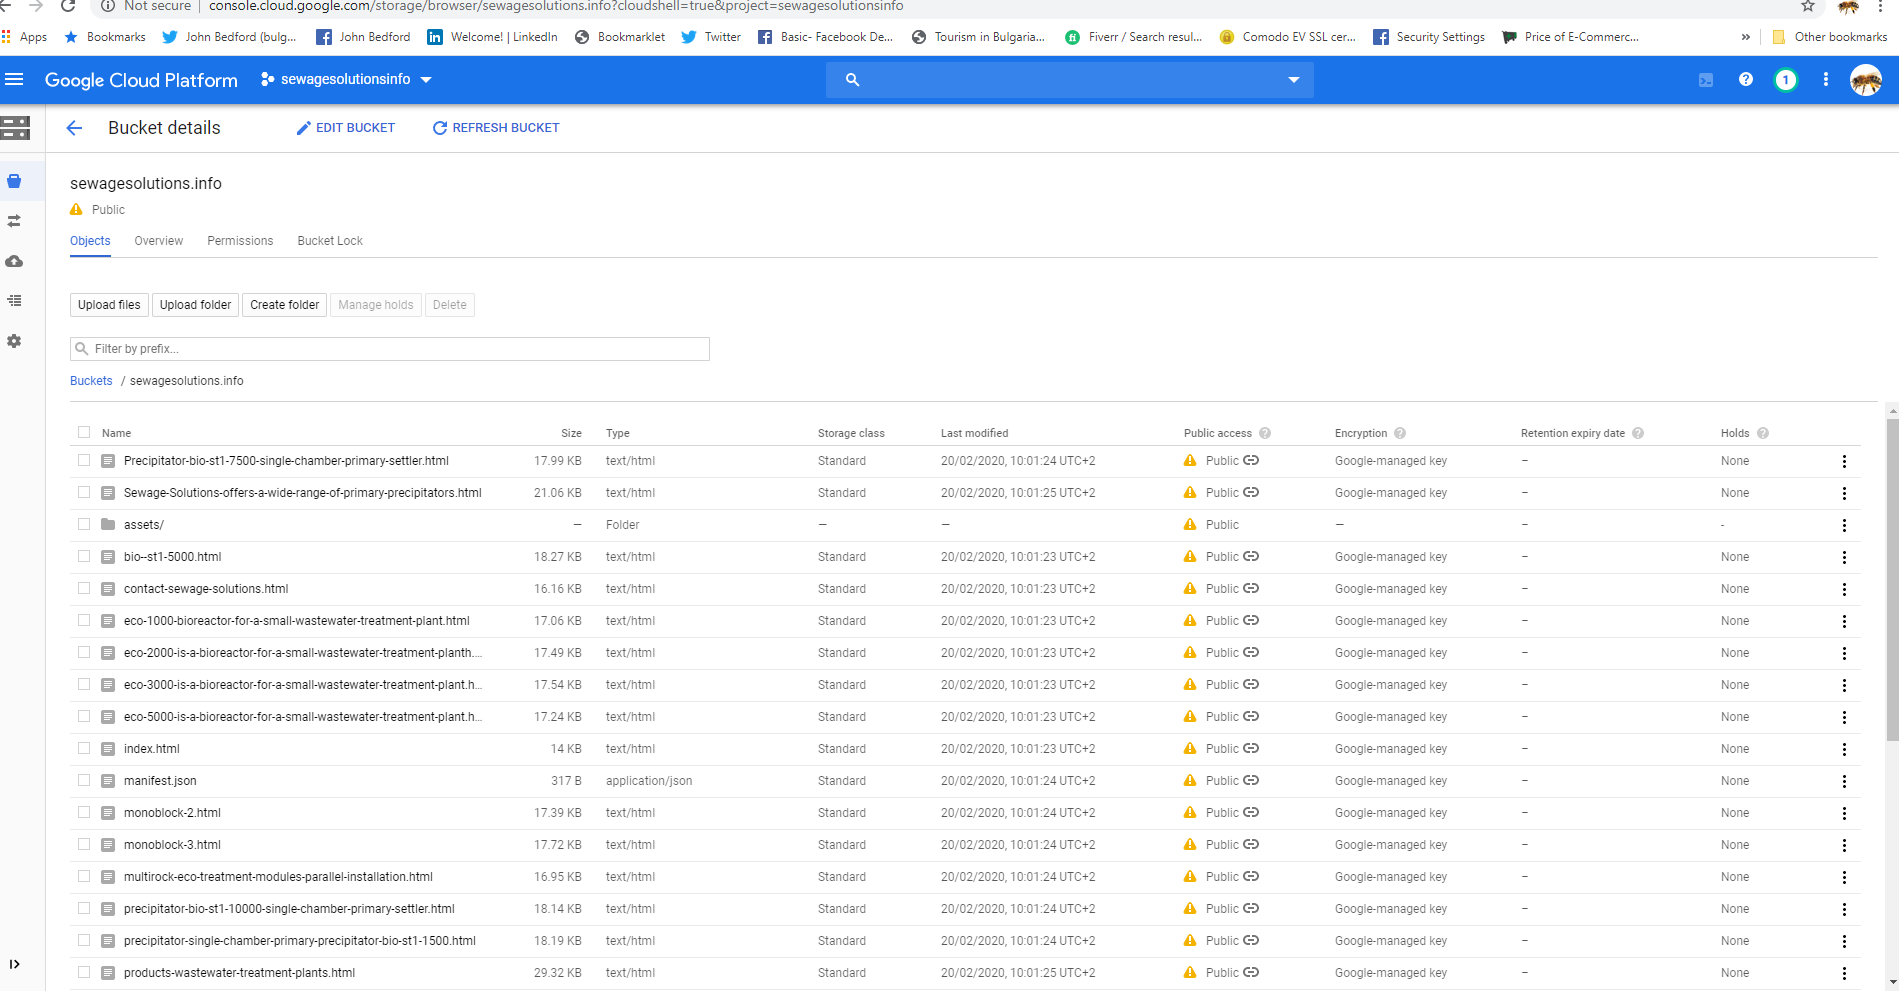Click the Filter by prefix field
This screenshot has height=991, width=1899.
[x=390, y=349]
